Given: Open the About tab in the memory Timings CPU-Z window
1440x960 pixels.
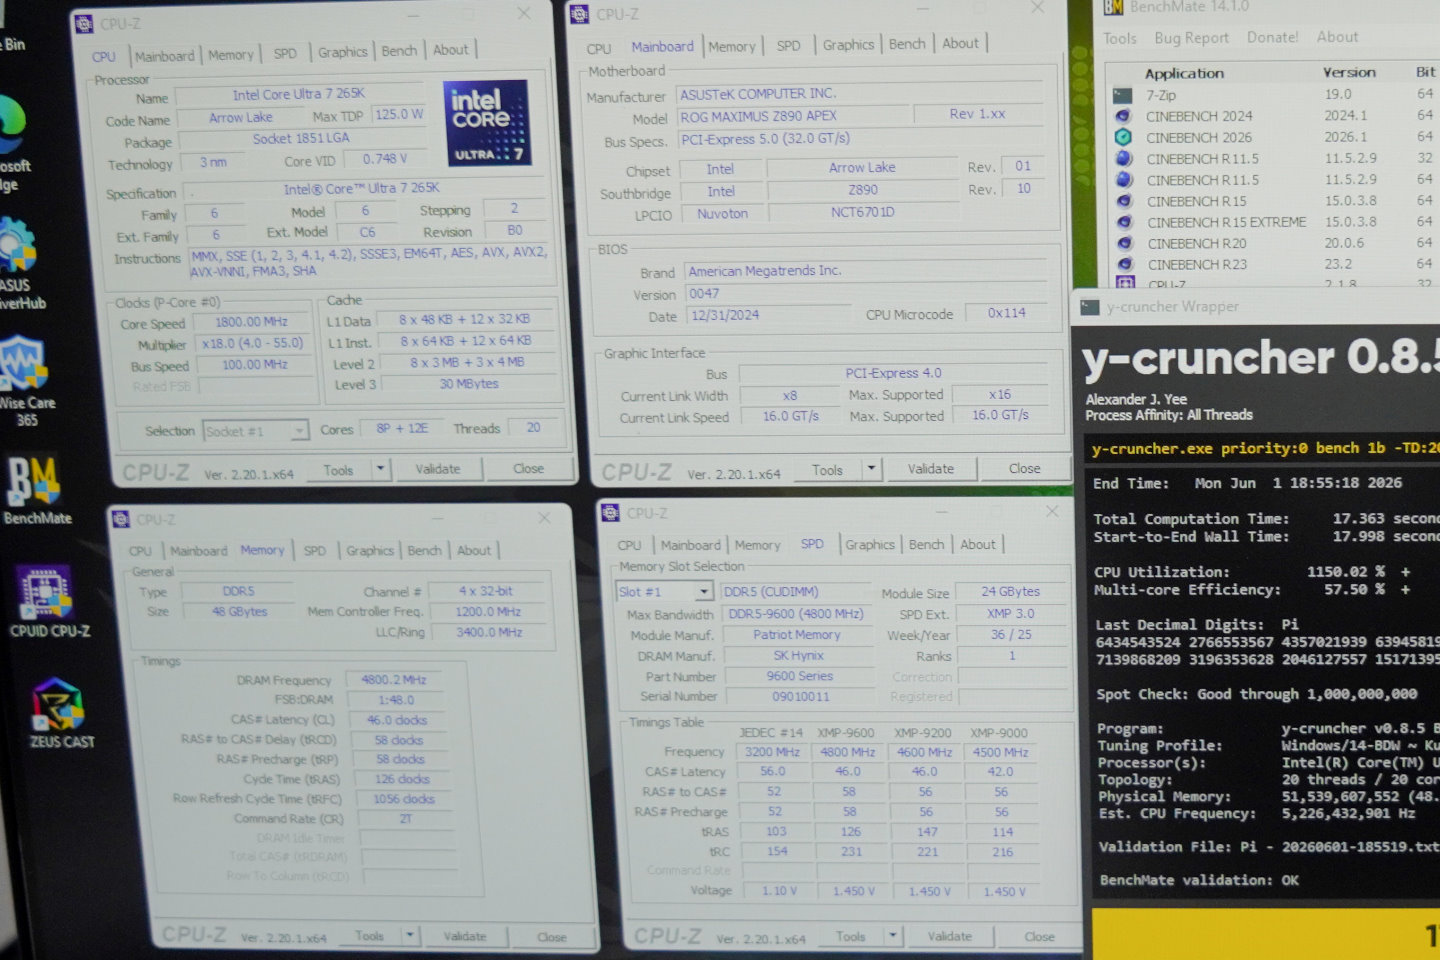Looking at the screenshot, I should pyautogui.click(x=474, y=551).
